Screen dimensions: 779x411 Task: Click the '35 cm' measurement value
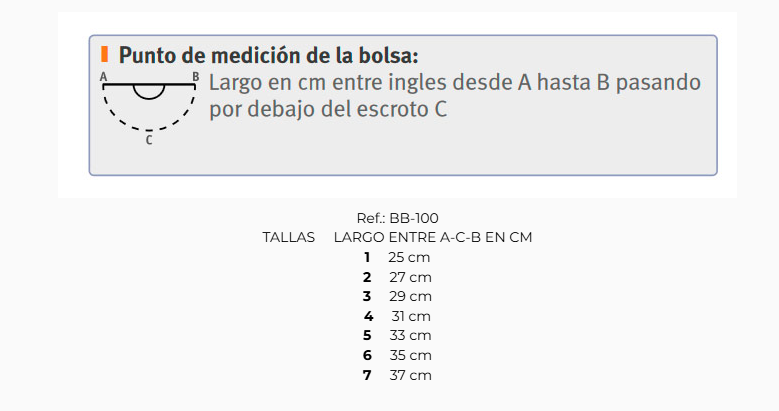click(410, 355)
